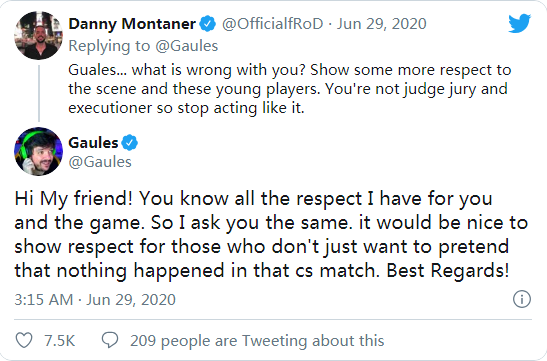Open Gaules' avatar with green headphones

[38, 151]
